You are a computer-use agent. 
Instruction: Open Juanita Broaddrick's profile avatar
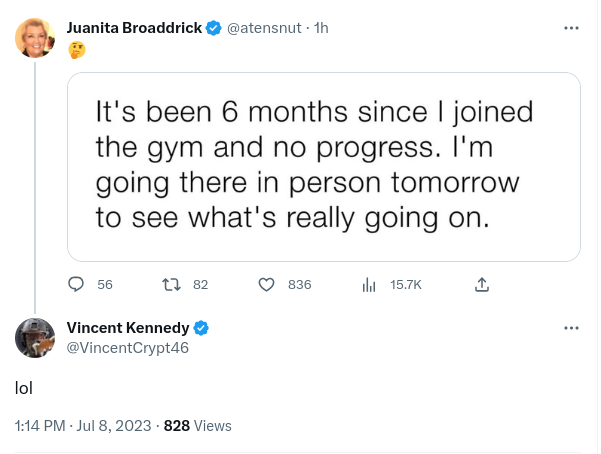[x=35, y=38]
